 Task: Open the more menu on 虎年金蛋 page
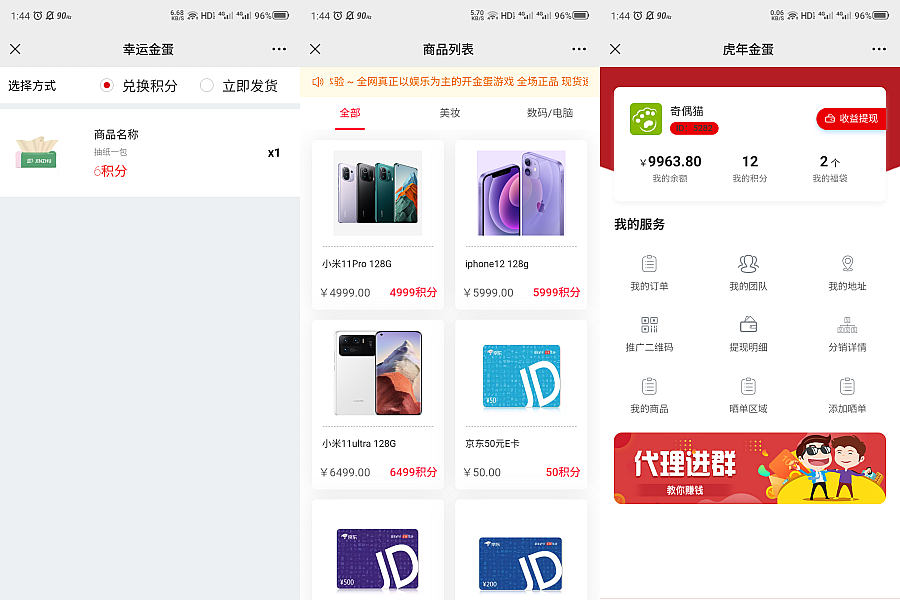(879, 49)
